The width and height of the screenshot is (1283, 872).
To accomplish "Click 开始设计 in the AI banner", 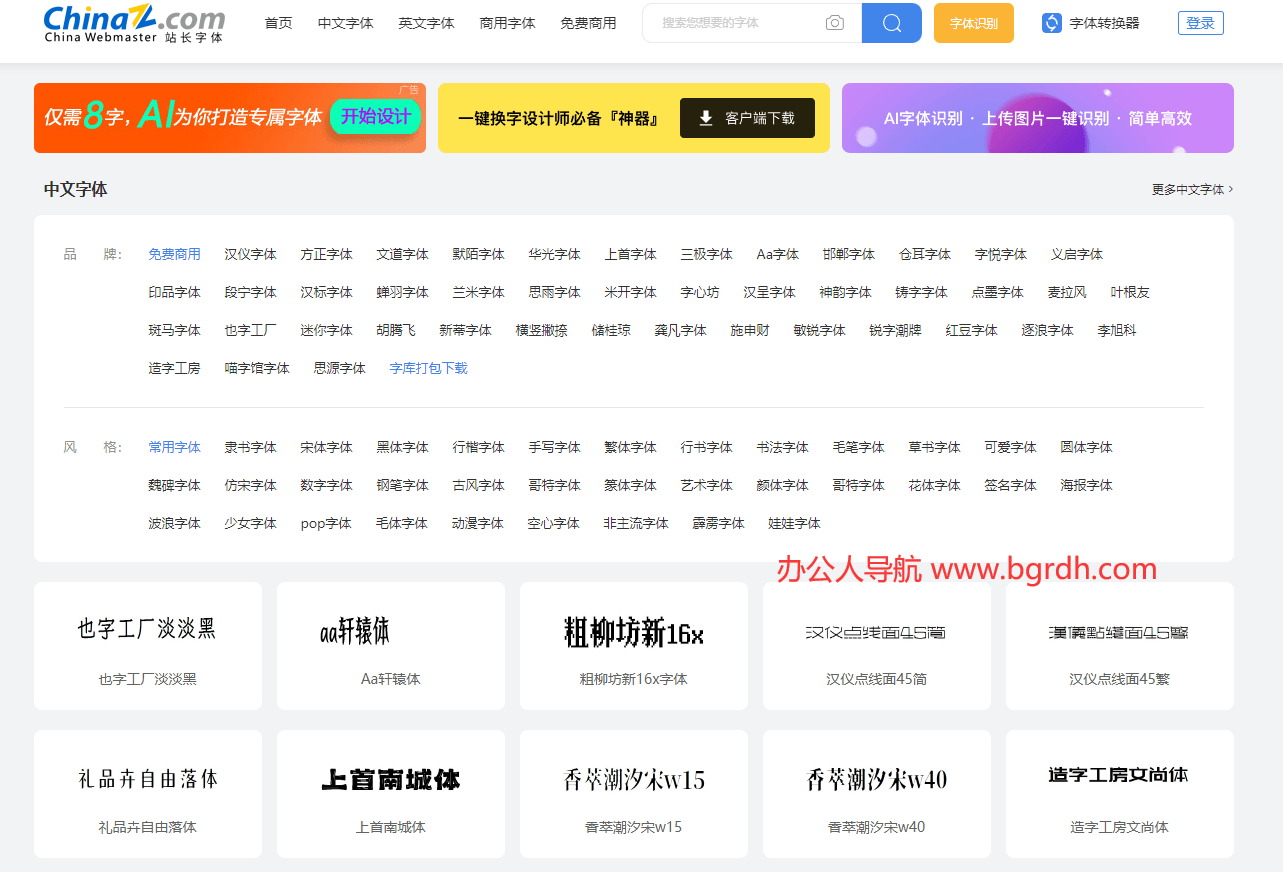I will (x=375, y=117).
